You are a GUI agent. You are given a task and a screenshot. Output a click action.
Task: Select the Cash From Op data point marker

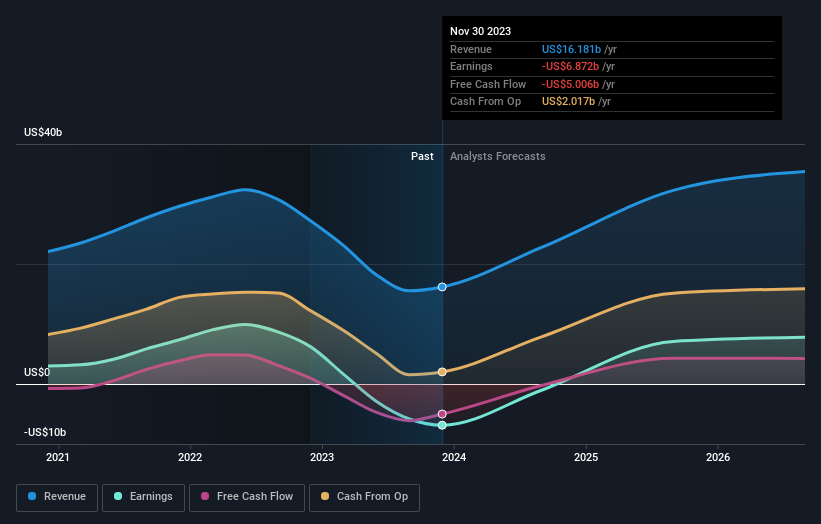point(442,372)
